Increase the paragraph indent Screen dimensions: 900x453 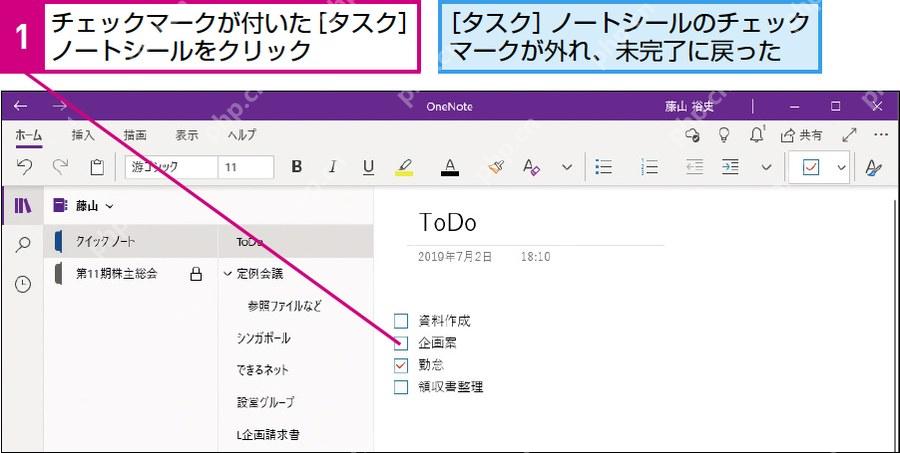(x=730, y=167)
